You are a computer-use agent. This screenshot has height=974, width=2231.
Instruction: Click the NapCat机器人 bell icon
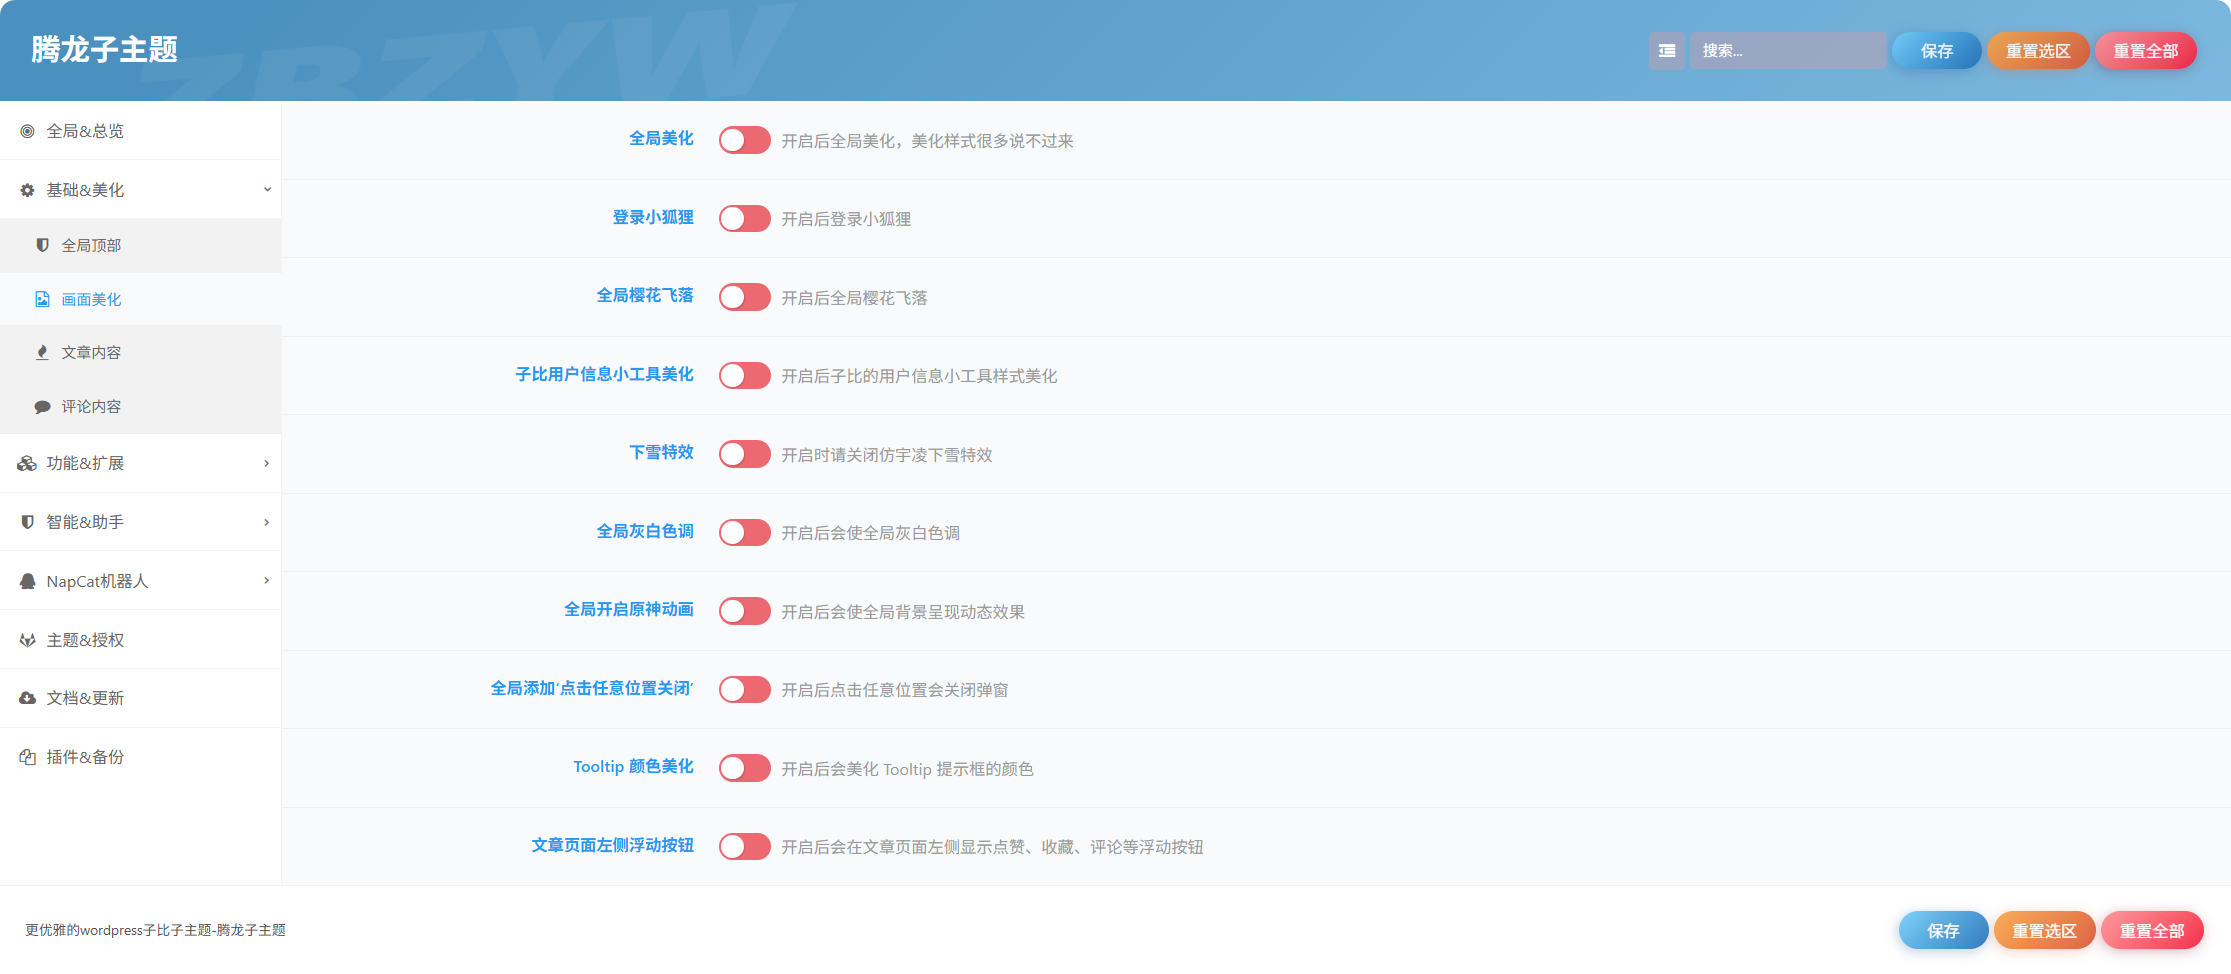27,581
